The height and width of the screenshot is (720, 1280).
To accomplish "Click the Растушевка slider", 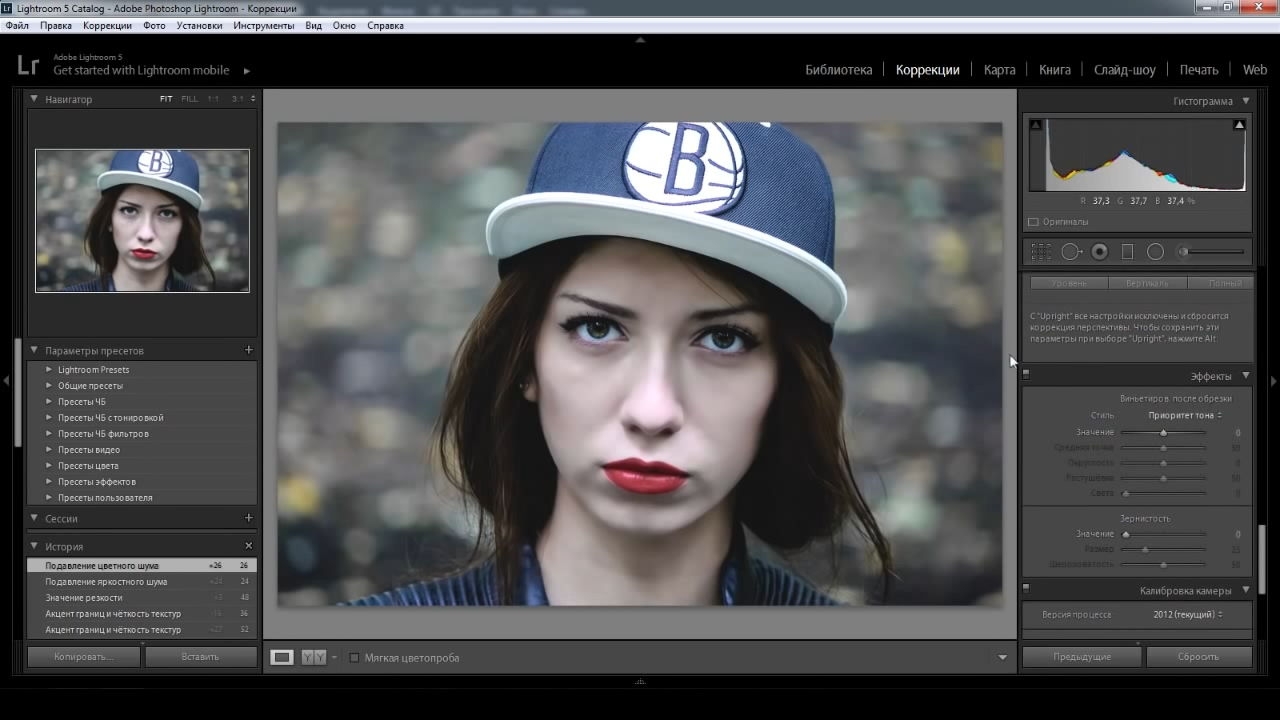I will click(x=1163, y=479).
